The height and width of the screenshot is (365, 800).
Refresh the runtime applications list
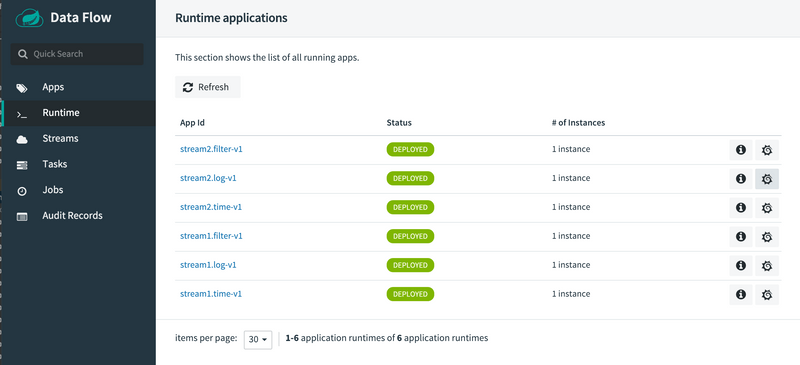[208, 87]
